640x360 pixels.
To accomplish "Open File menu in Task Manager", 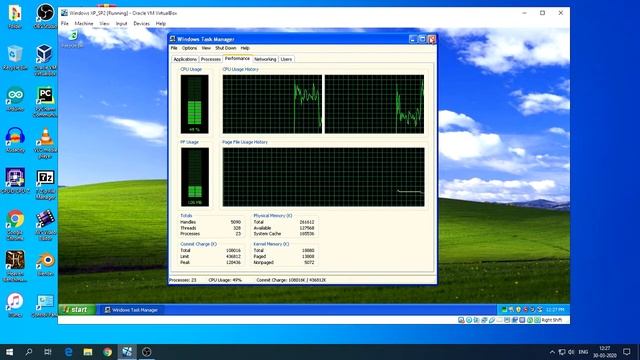I will click(174, 48).
